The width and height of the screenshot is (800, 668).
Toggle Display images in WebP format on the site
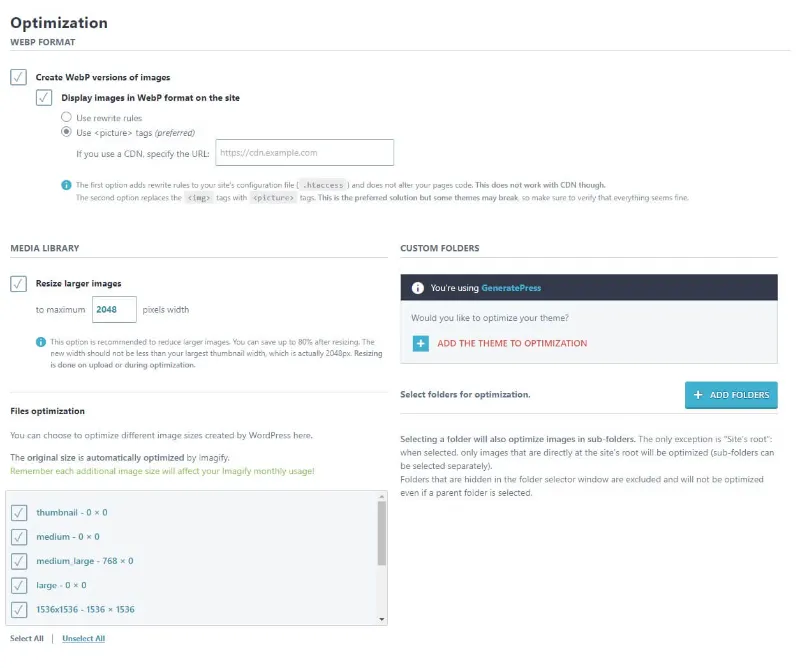coord(43,97)
